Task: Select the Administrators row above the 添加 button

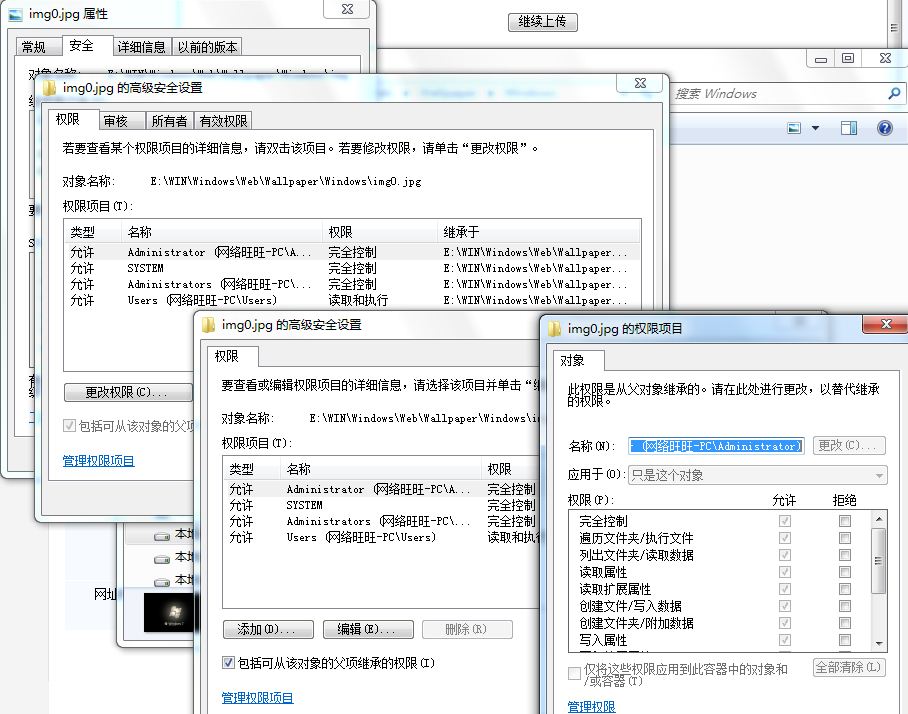Action: [382, 521]
